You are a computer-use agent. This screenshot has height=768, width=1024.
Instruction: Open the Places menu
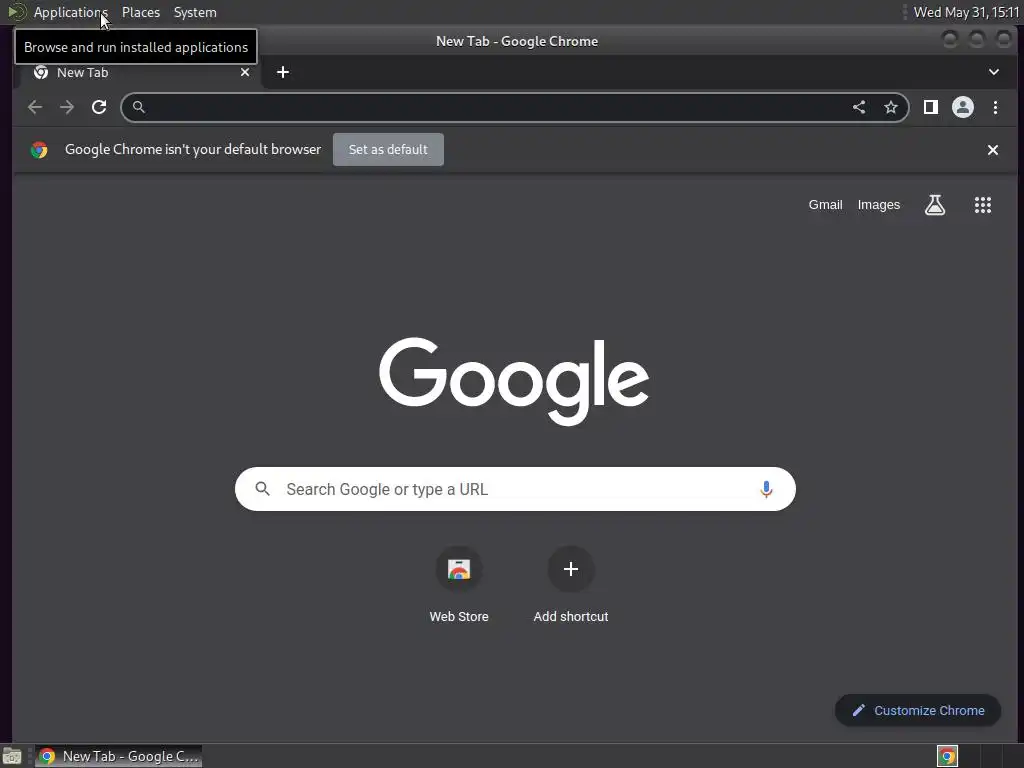(x=140, y=12)
